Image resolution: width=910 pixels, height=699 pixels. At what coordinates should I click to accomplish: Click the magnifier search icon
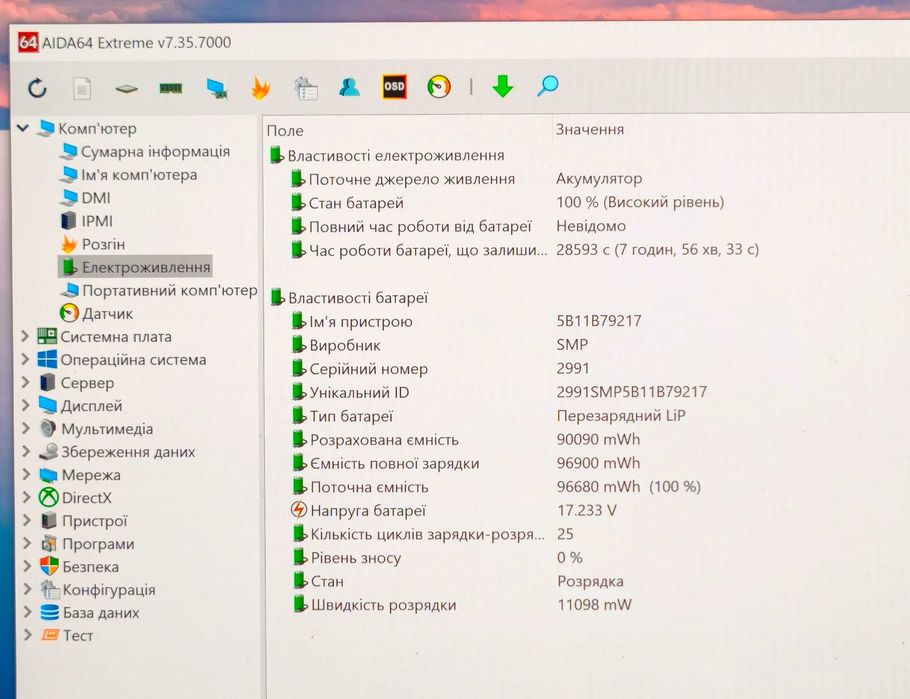click(547, 86)
